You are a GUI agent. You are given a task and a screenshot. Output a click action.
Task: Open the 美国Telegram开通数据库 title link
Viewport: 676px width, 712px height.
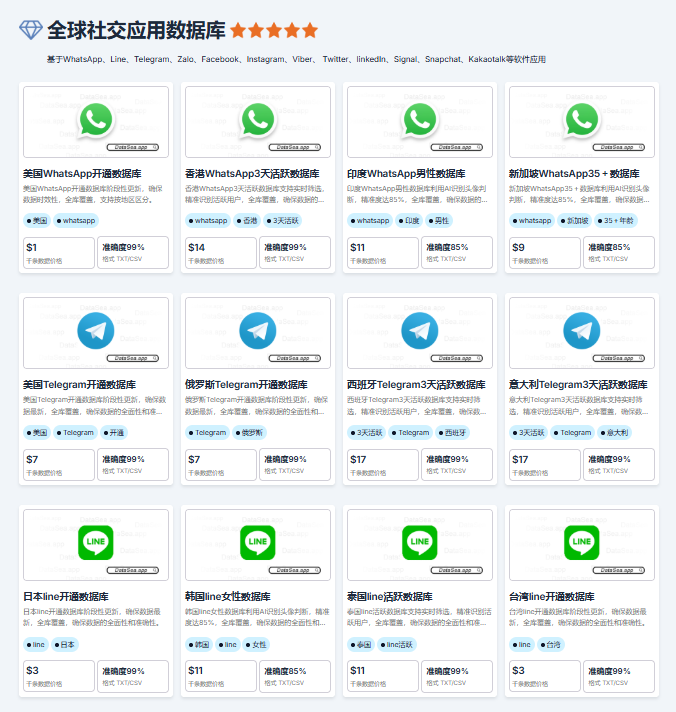[x=79, y=385]
